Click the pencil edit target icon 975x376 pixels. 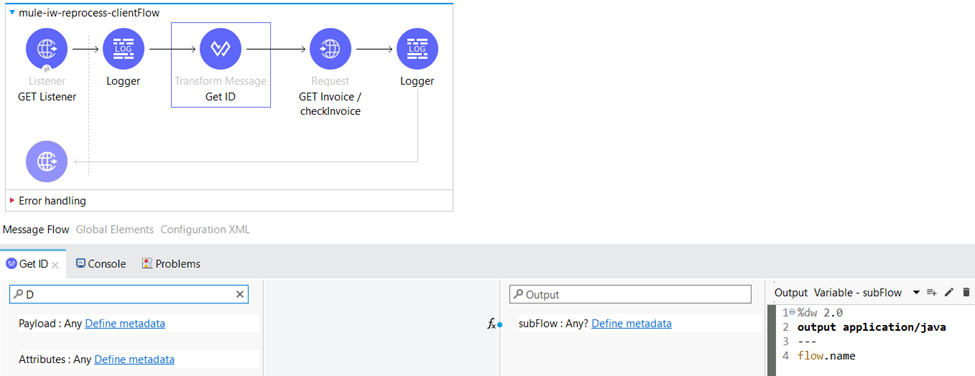click(949, 293)
